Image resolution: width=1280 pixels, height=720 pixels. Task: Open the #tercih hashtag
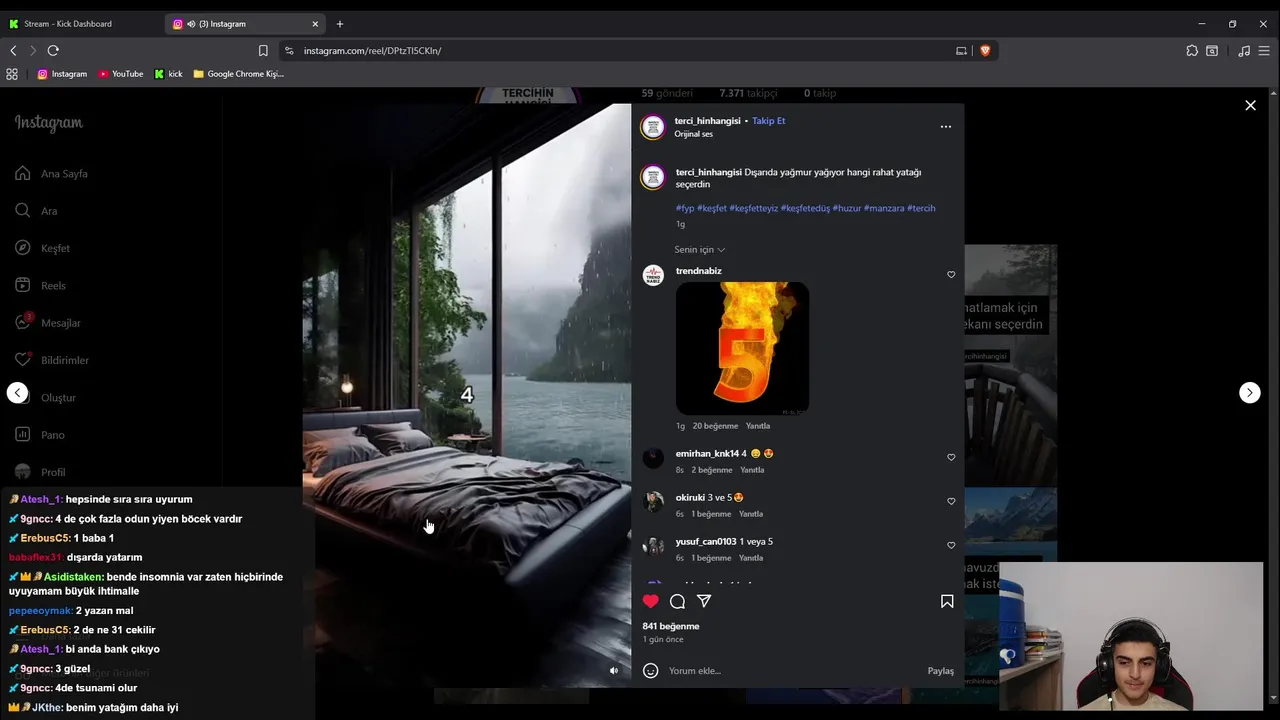[921, 208]
